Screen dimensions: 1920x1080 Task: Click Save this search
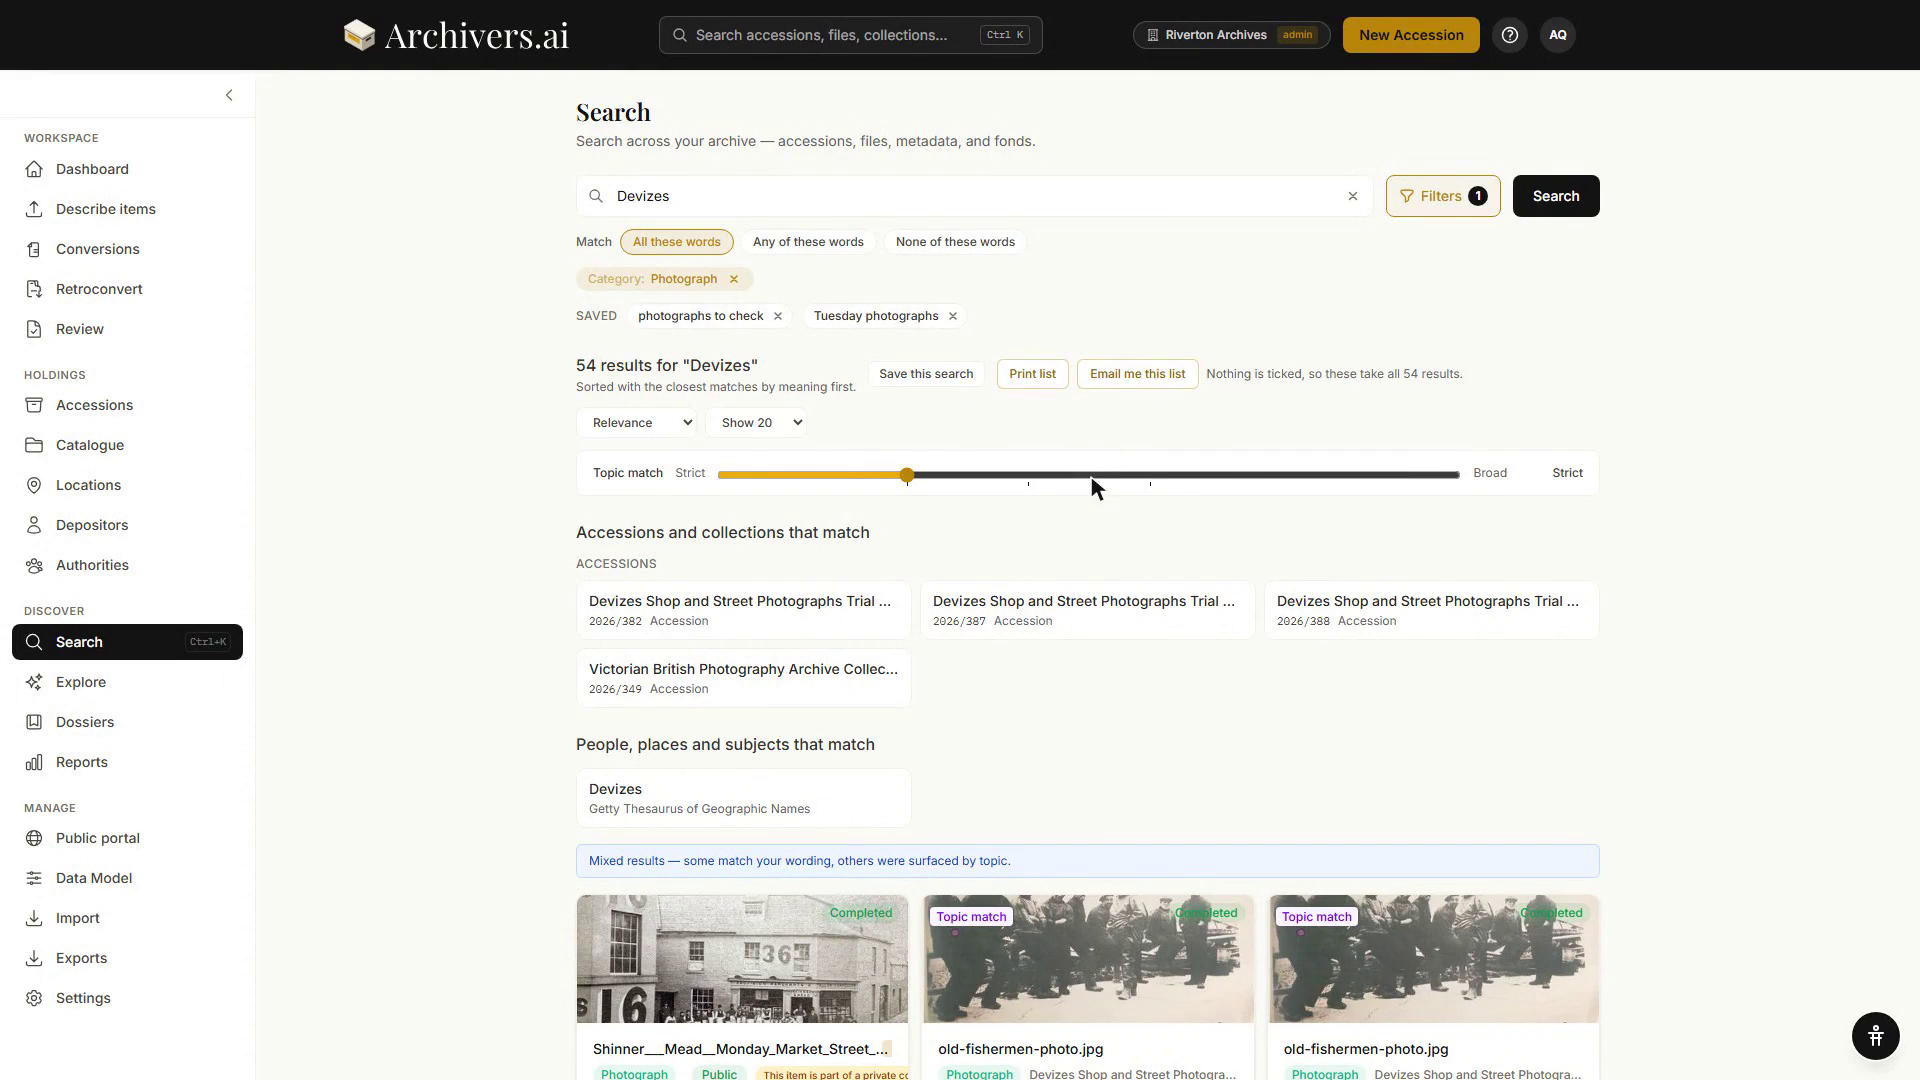pos(926,374)
